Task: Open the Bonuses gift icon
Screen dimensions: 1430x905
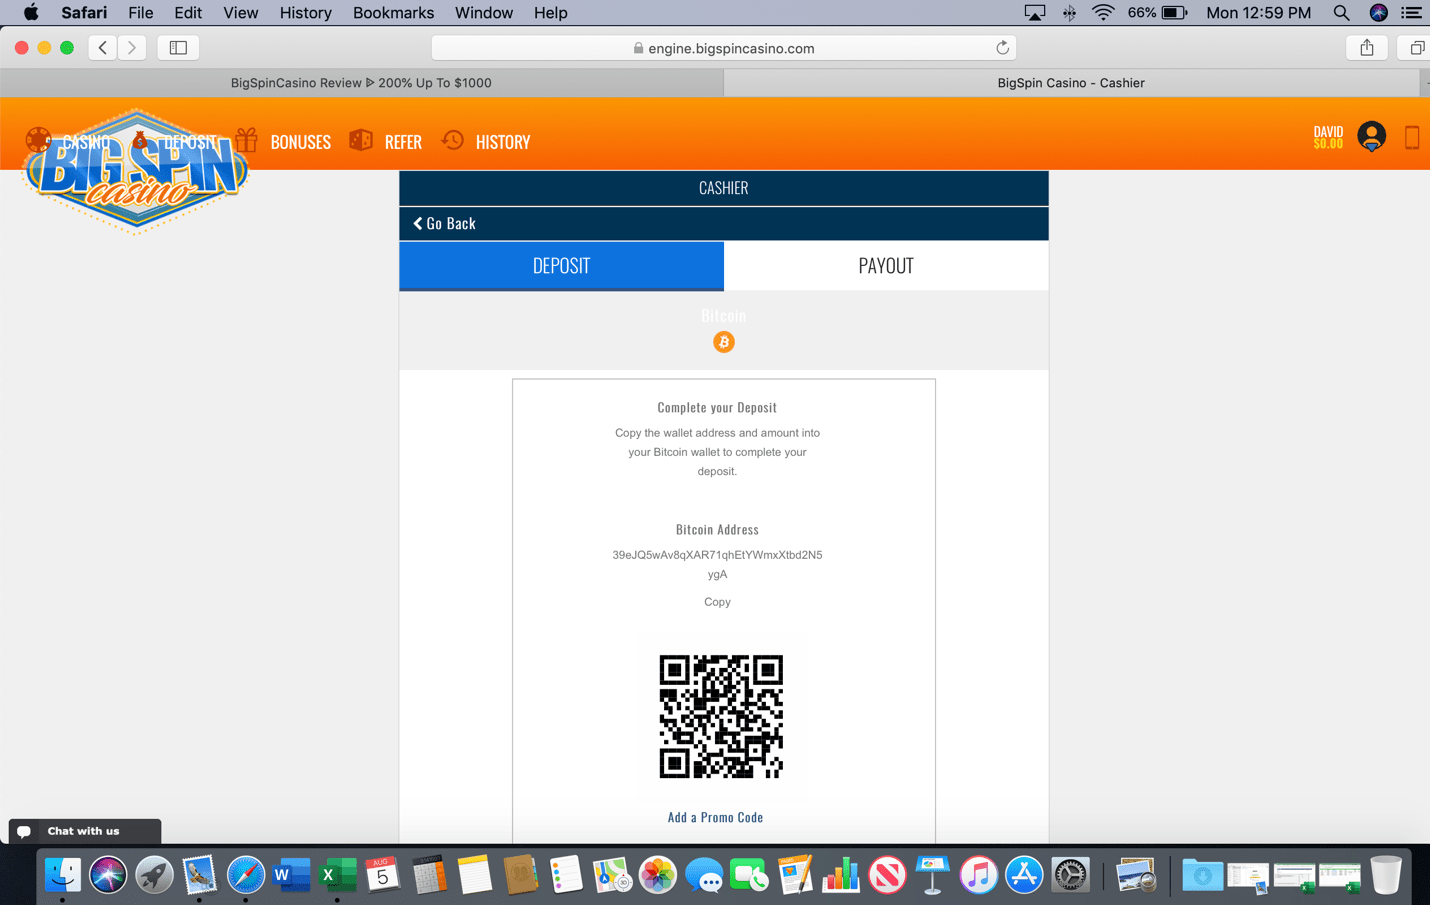Action: coord(246,140)
